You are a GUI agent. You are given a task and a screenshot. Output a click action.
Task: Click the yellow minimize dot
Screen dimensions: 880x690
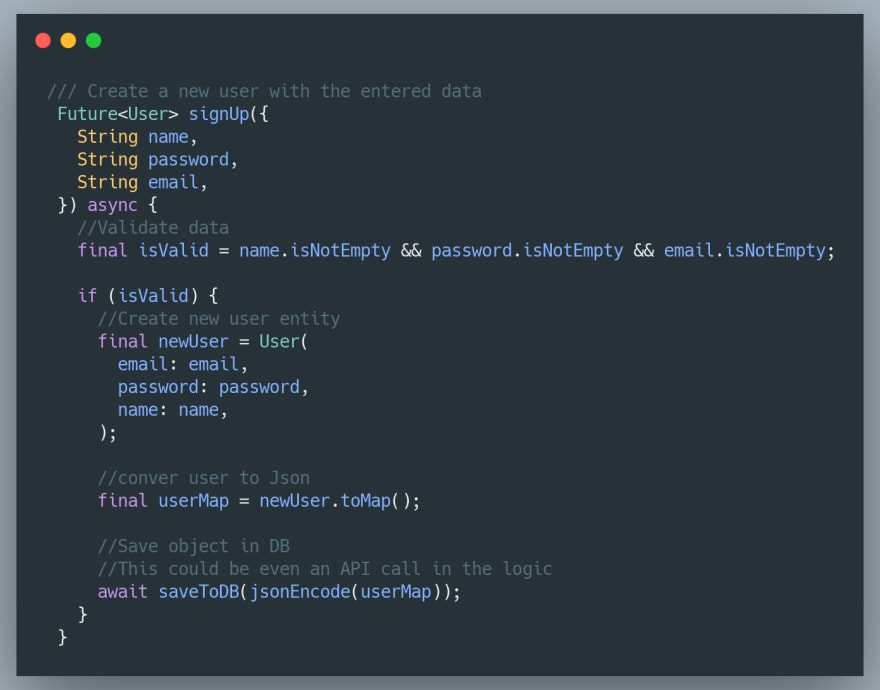[x=68, y=40]
